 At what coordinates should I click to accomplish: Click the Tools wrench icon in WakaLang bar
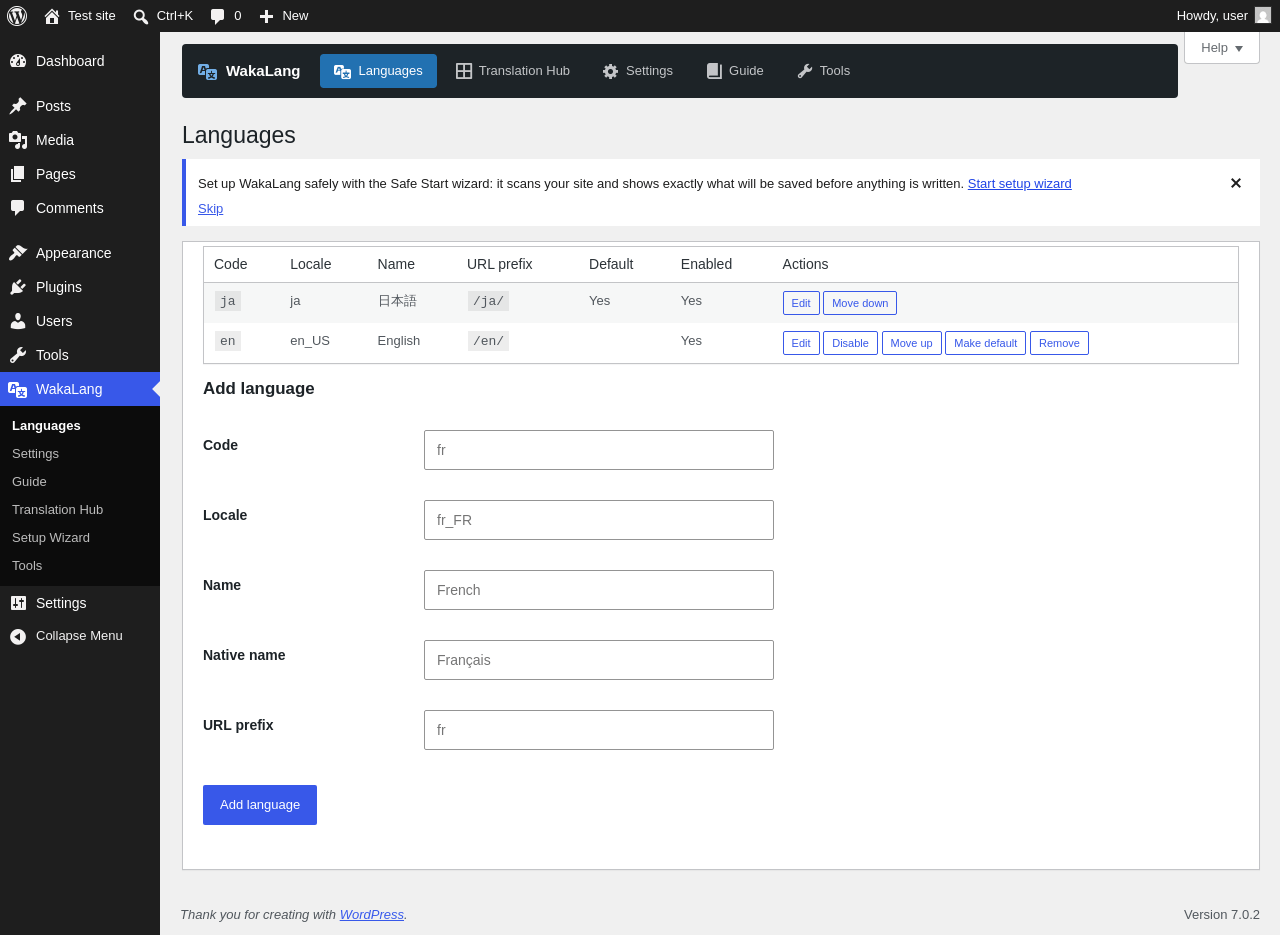(805, 71)
